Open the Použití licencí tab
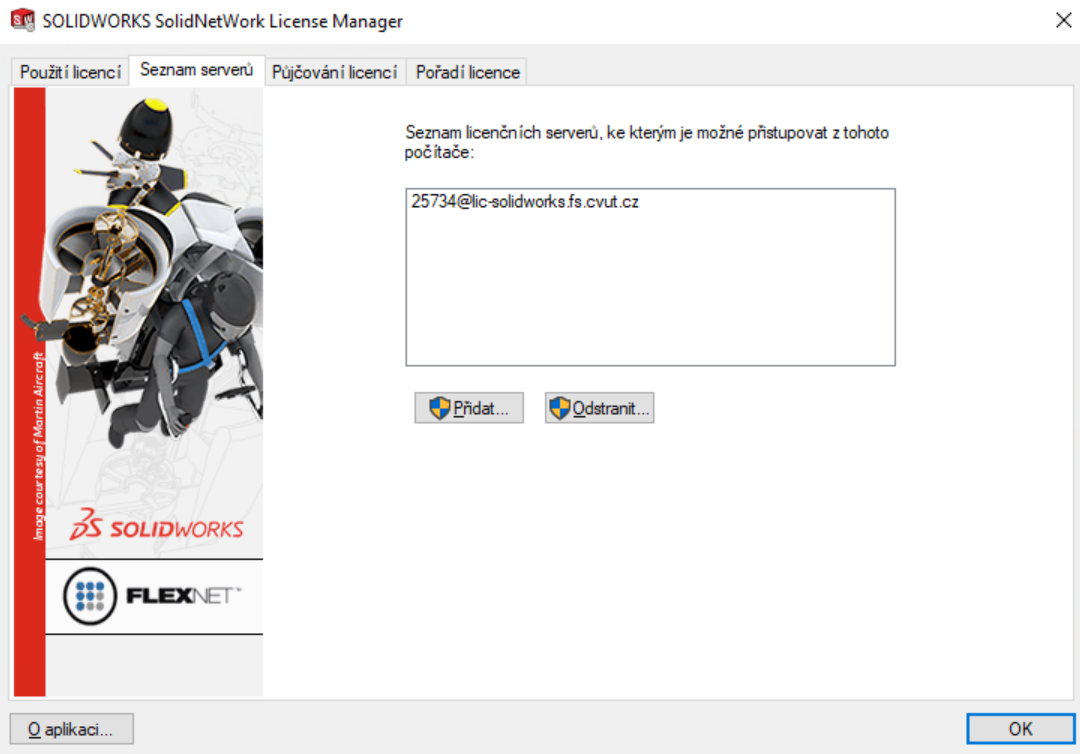This screenshot has height=754, width=1080. coord(70,72)
